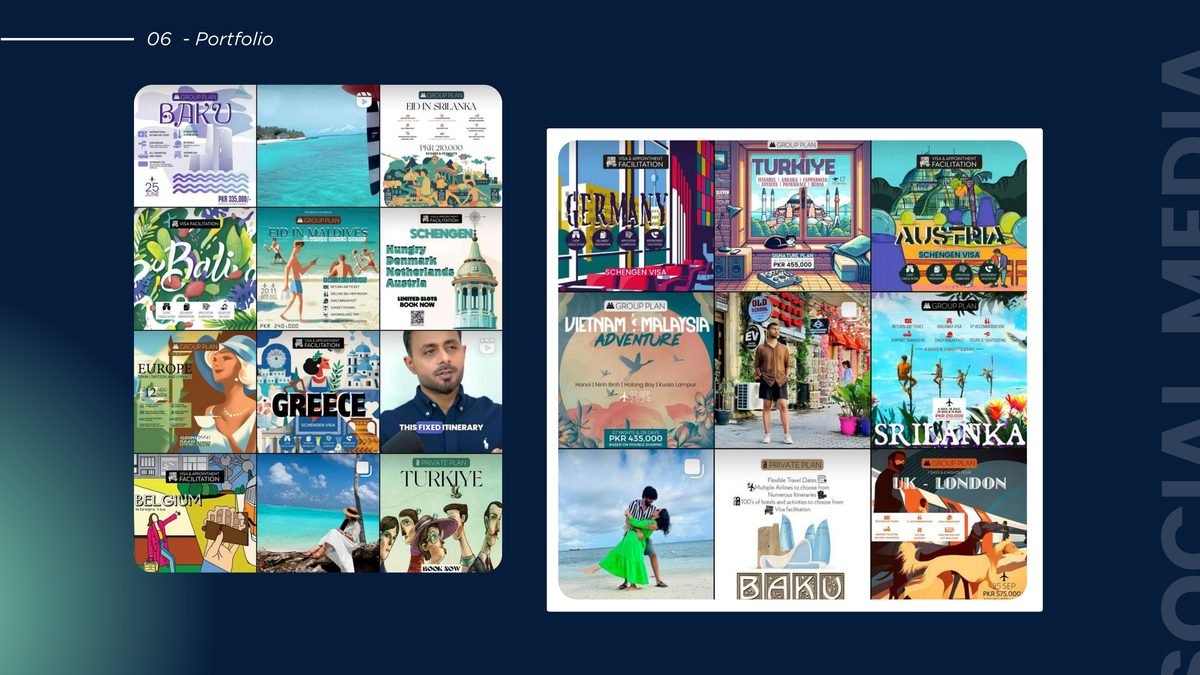The height and width of the screenshot is (675, 1200).
Task: Open the Bali visa facilitation post
Action: (196, 268)
